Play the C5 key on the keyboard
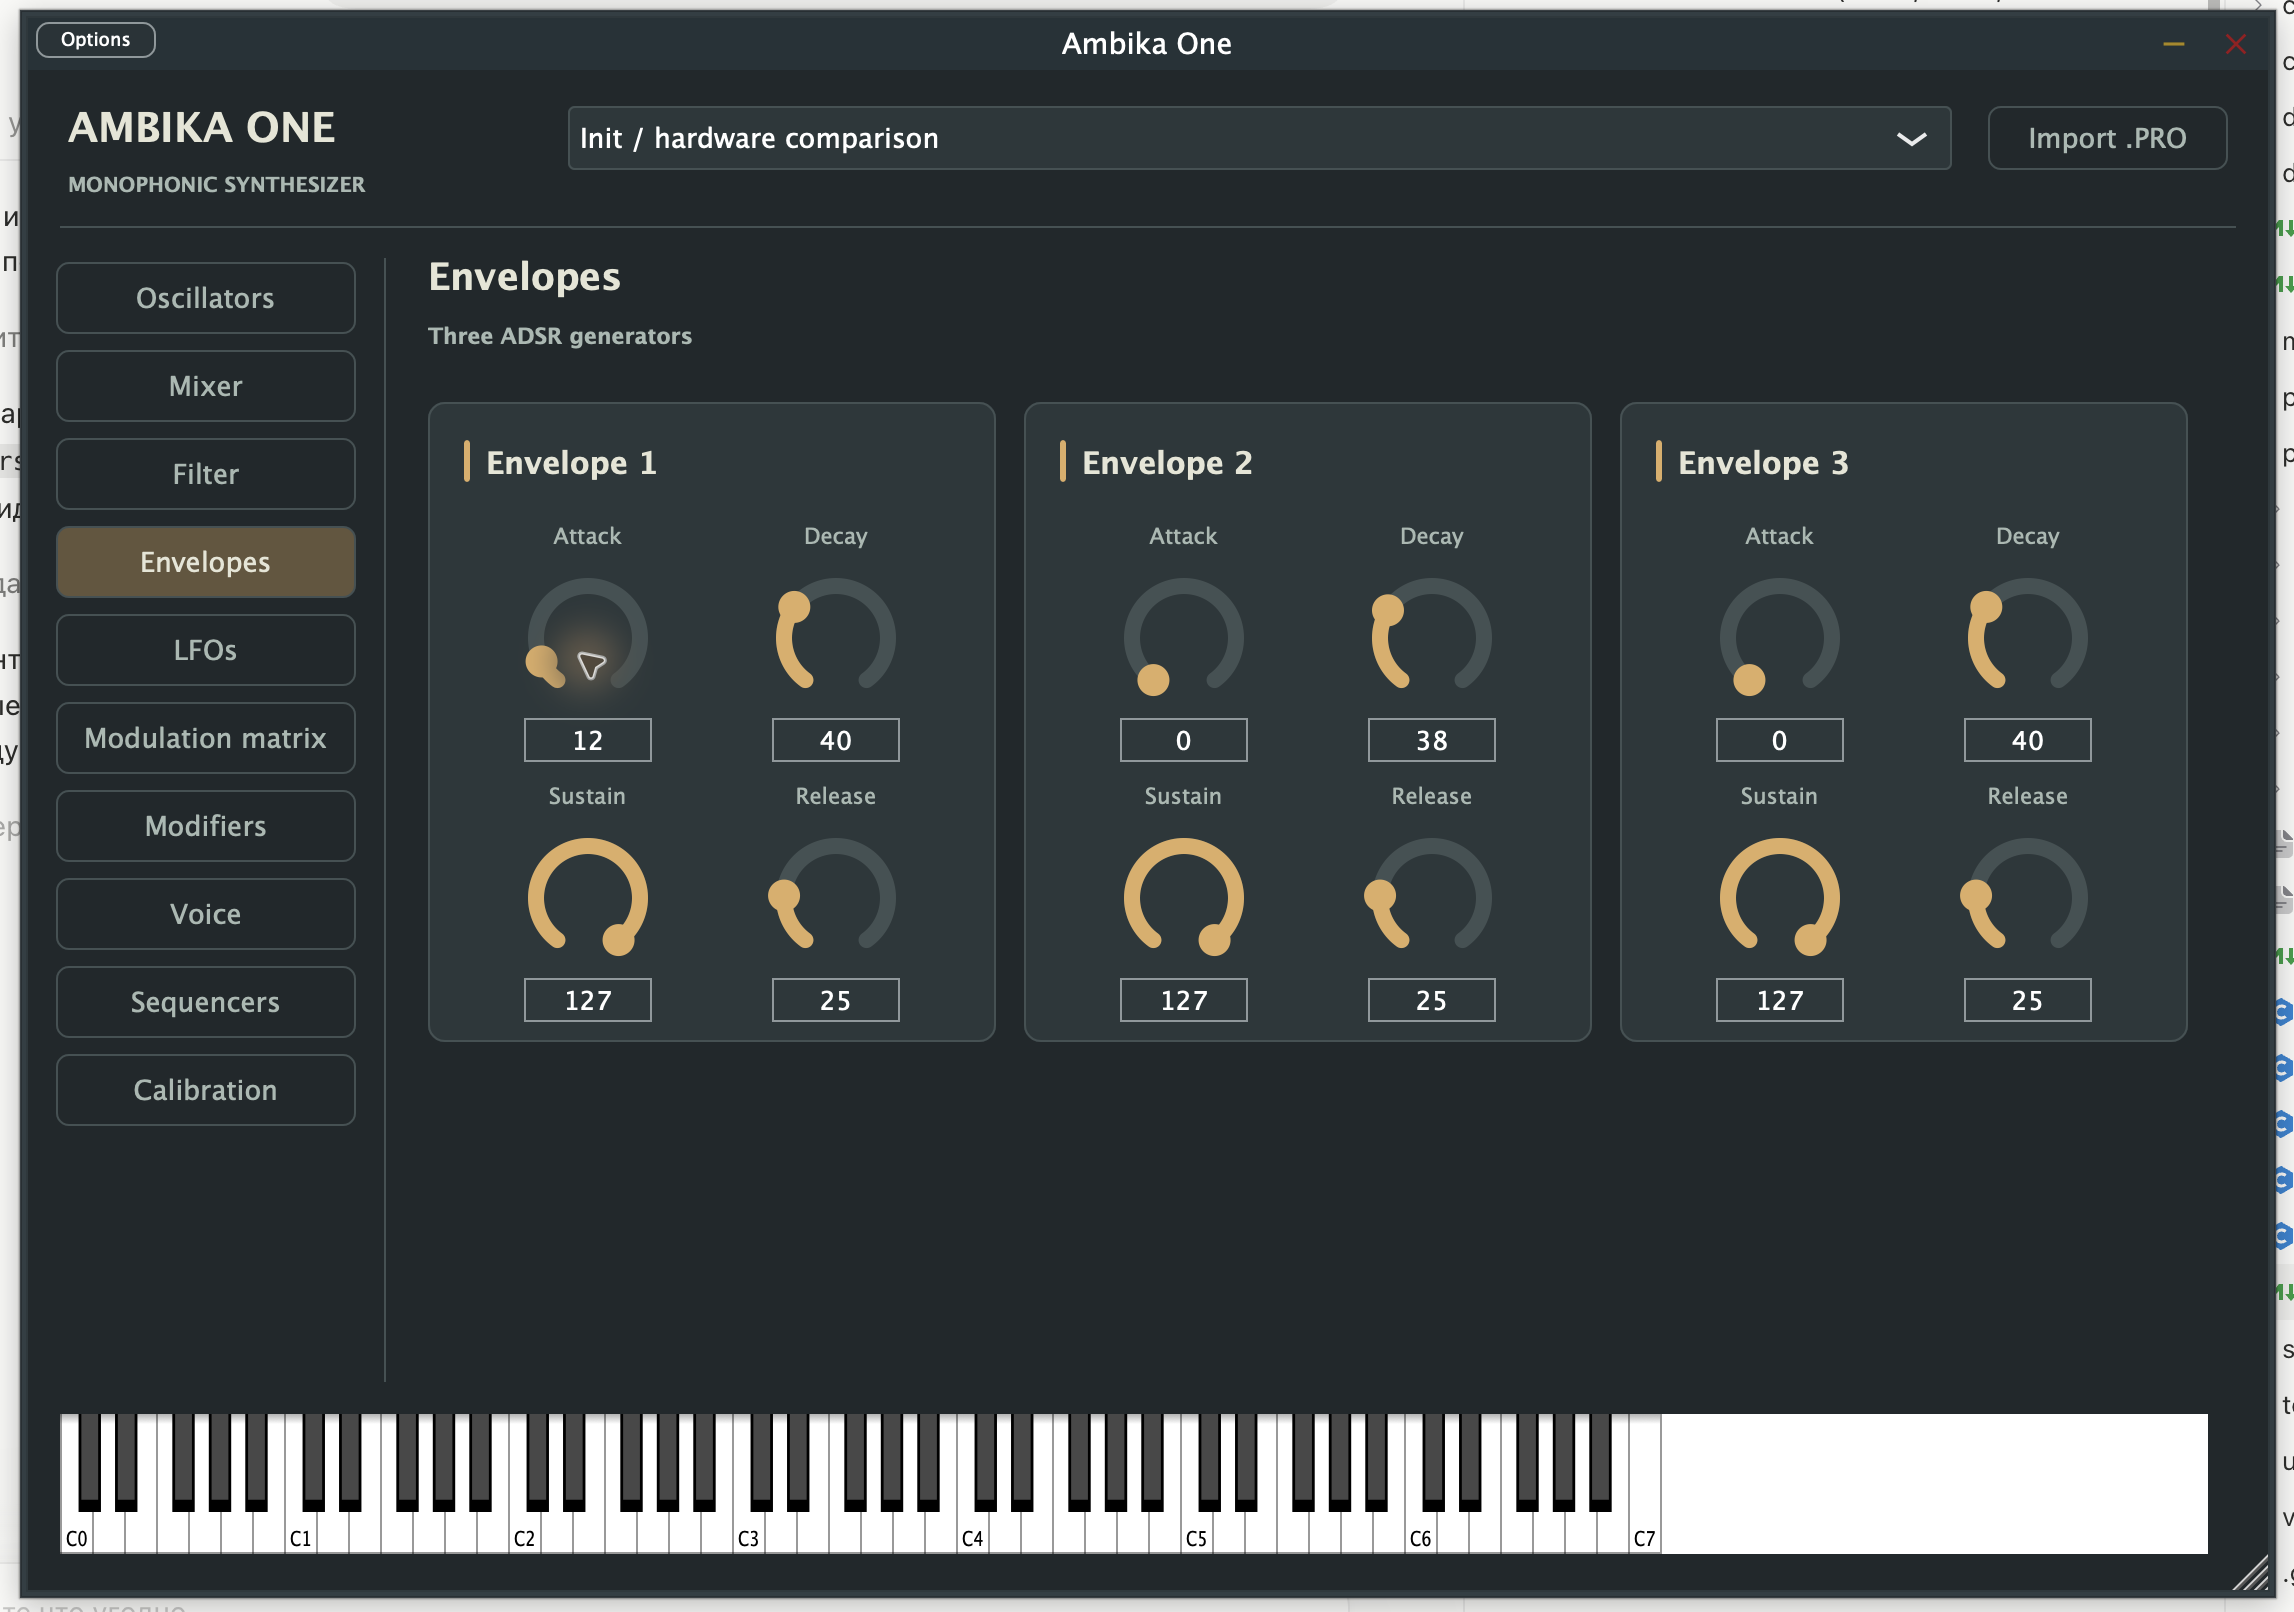Viewport: 2294px width, 1612px height. [x=1197, y=1530]
